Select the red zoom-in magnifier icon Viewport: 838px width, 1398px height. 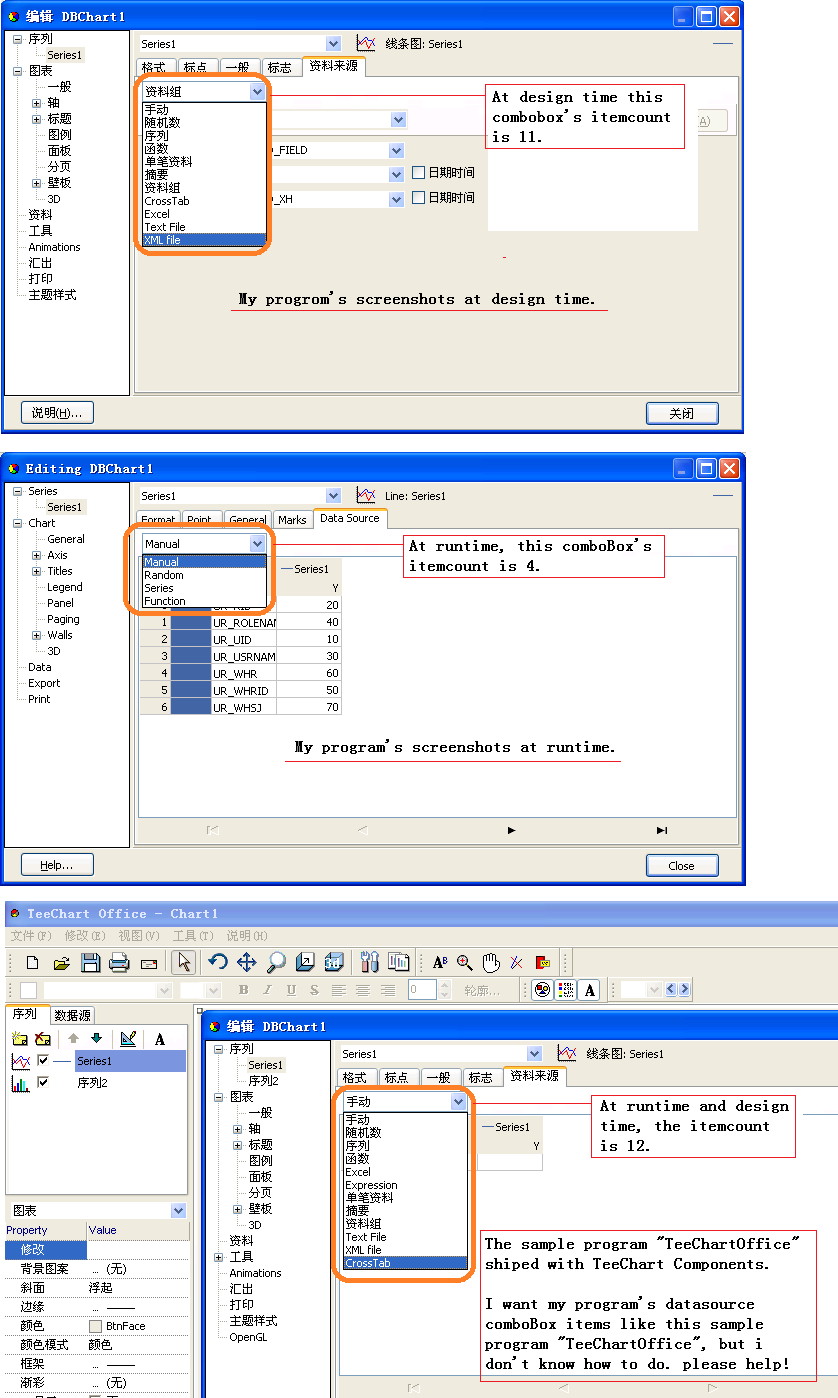tap(465, 963)
